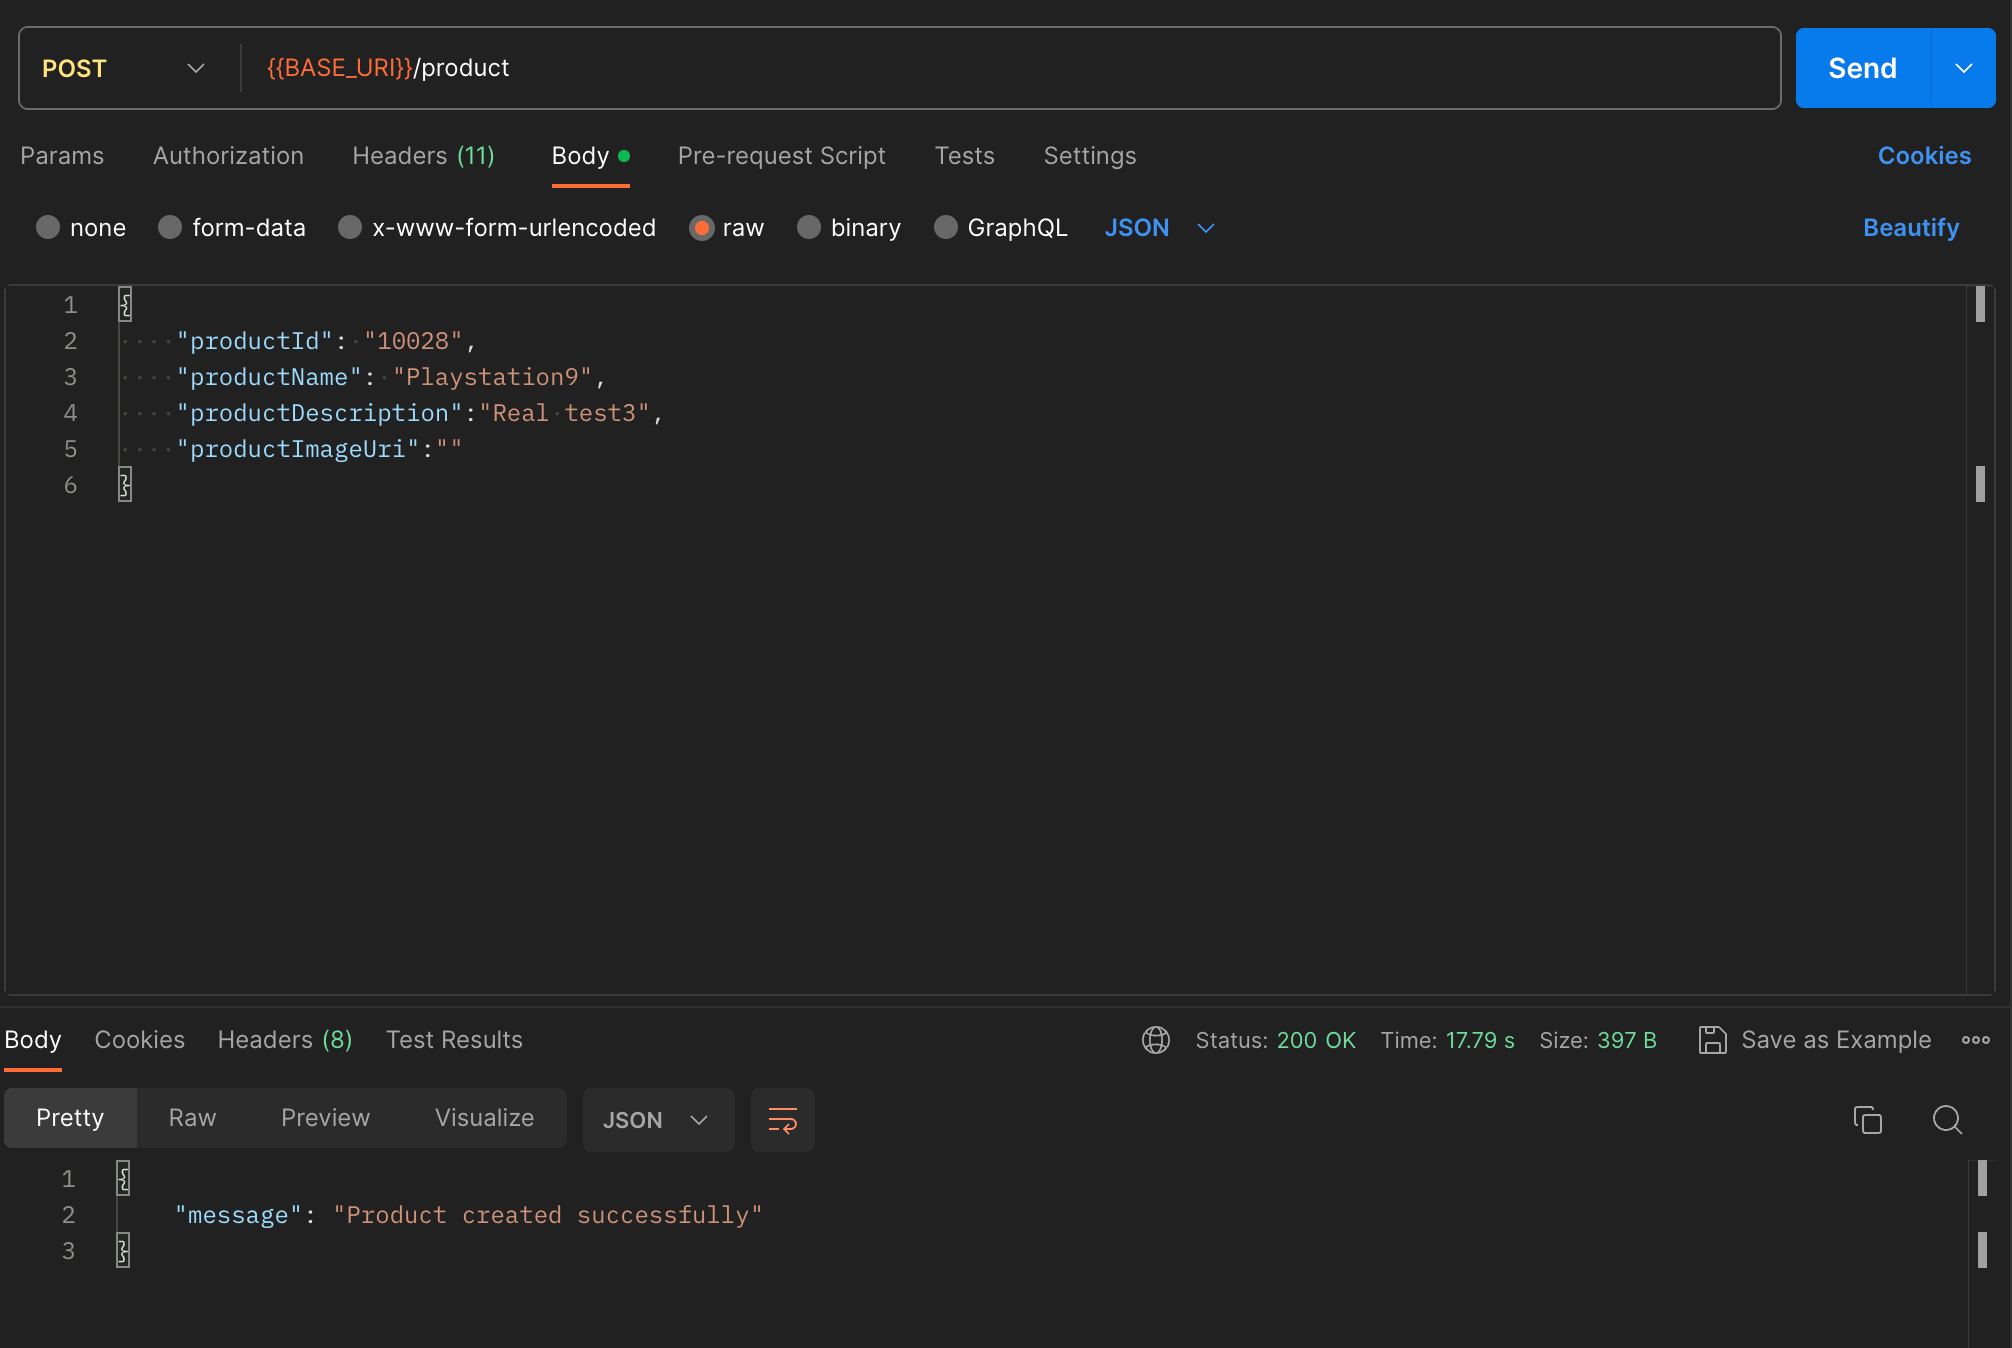Click the request URL input field
Screen dimensions: 2012x1348
tap(1000, 68)
